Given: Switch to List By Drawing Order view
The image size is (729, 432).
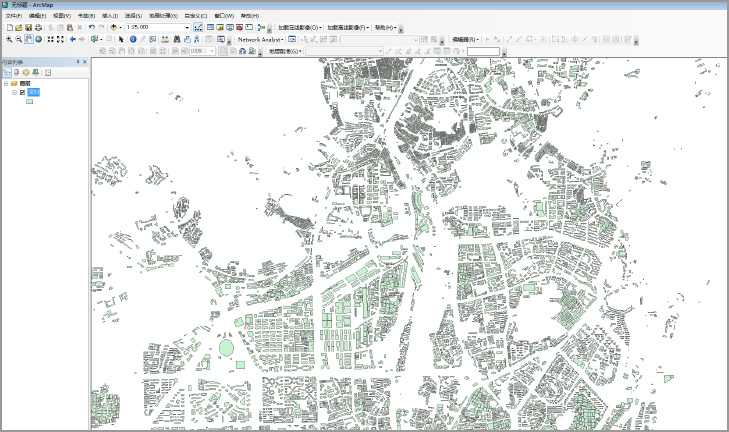Looking at the screenshot, I should 7,73.
